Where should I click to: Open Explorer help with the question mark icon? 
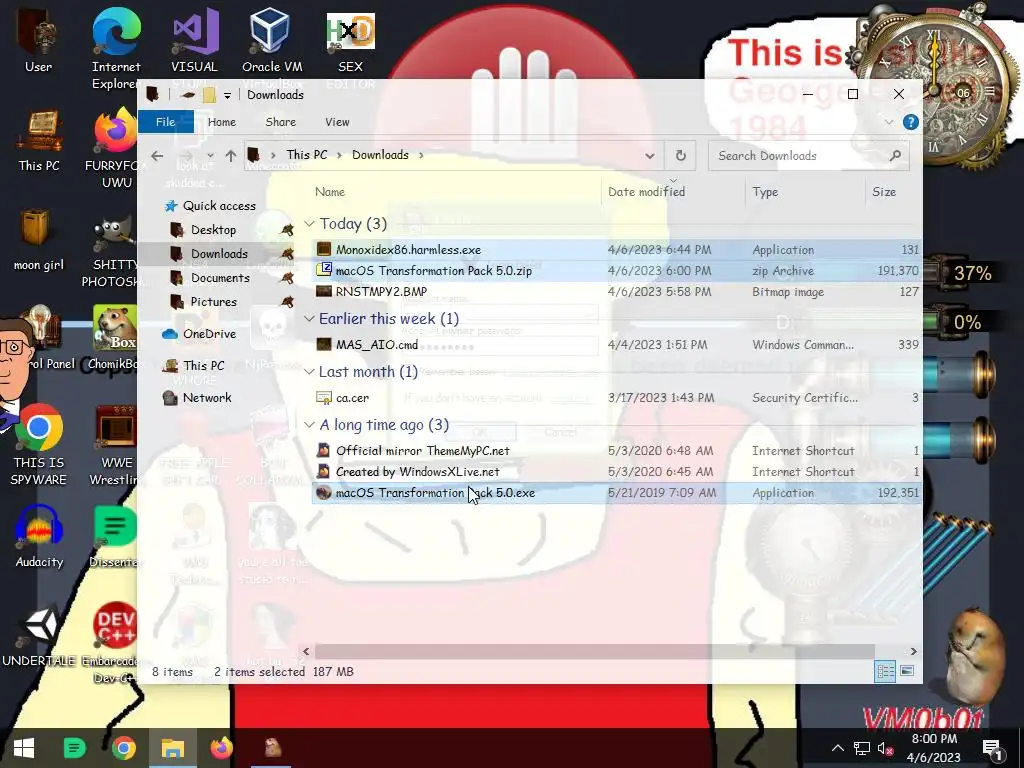910,122
